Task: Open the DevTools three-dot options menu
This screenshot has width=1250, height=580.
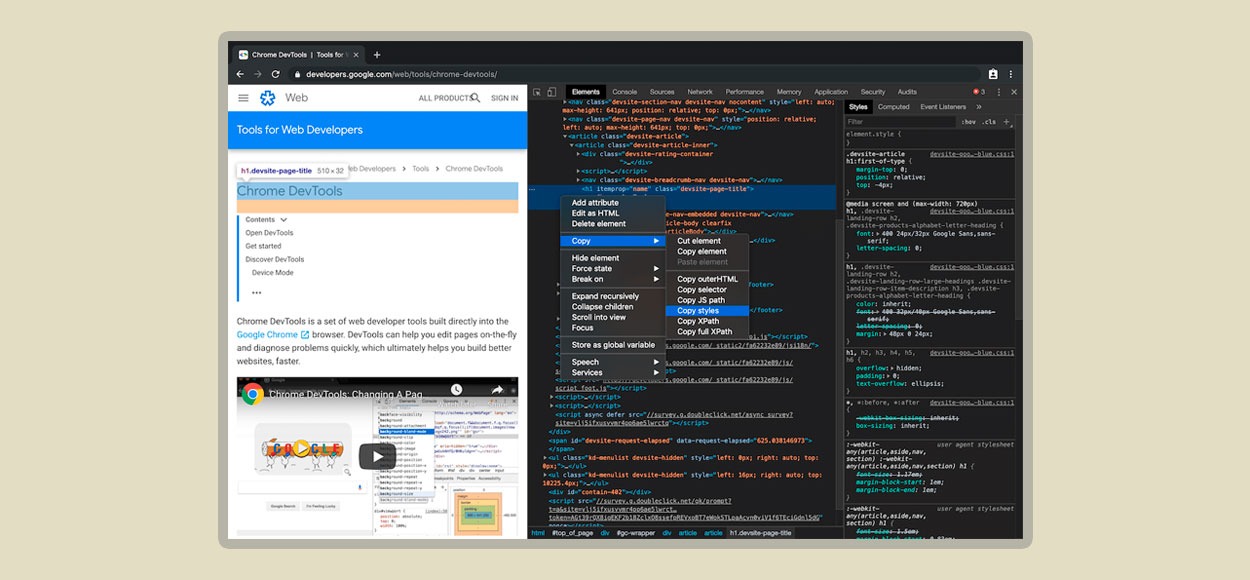Action: [999, 92]
